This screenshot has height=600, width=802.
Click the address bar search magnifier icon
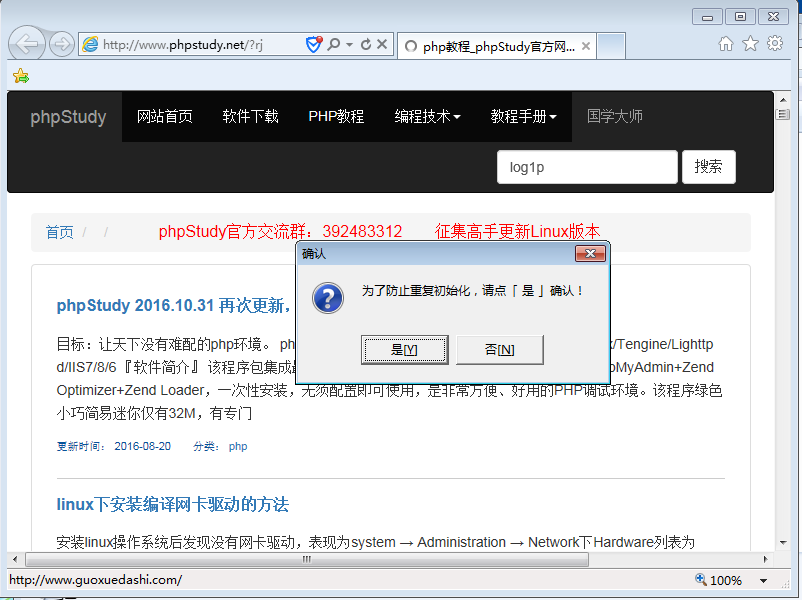tap(333, 45)
